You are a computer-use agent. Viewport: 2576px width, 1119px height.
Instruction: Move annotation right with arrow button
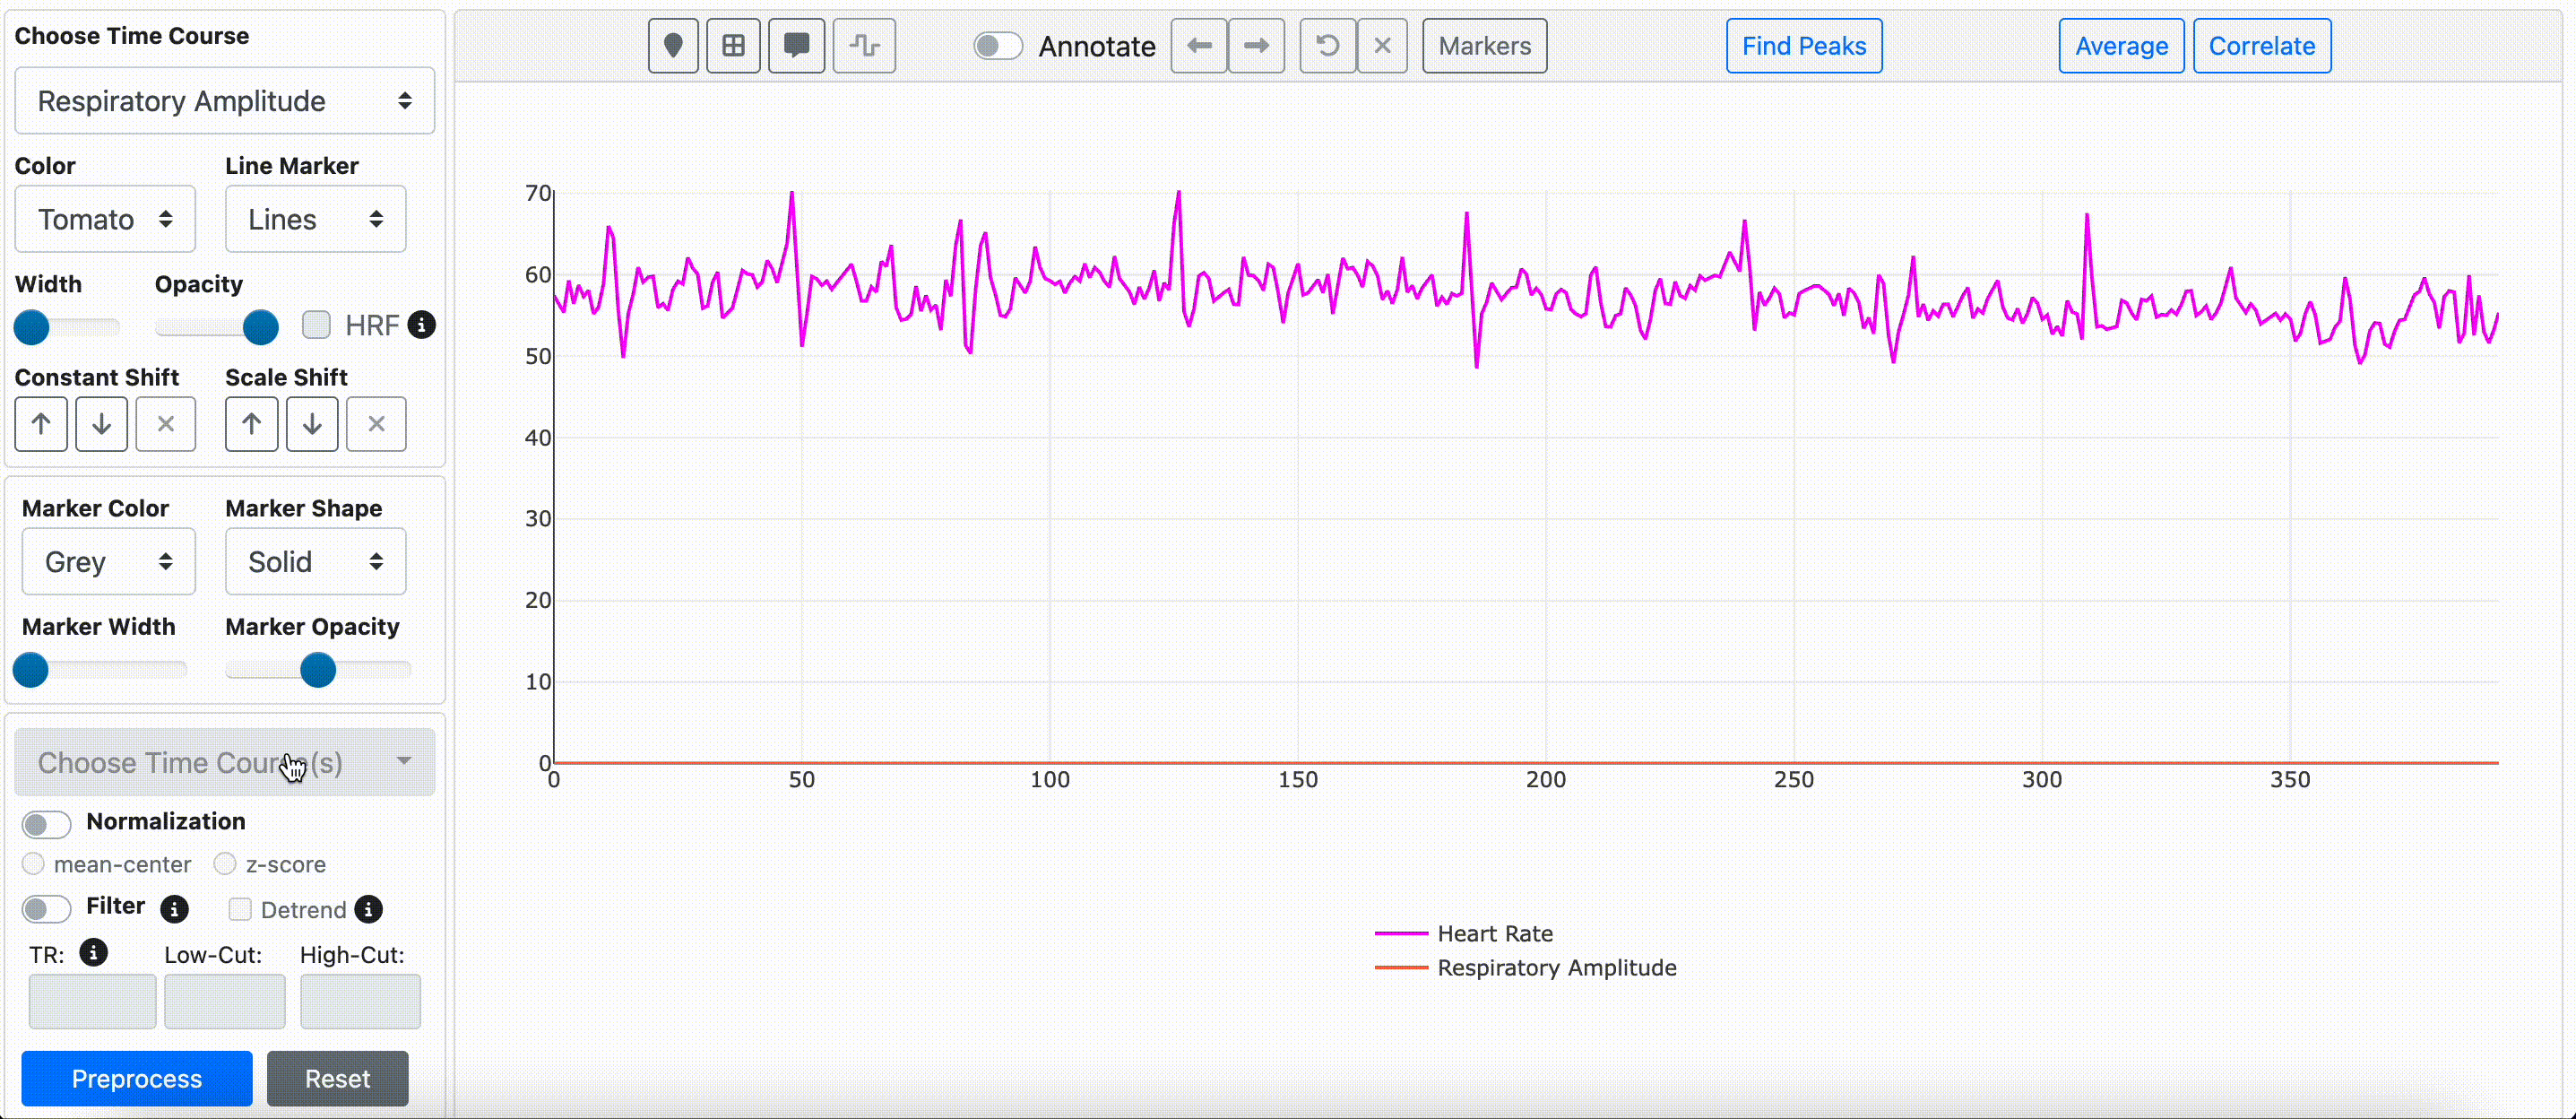pyautogui.click(x=1256, y=46)
